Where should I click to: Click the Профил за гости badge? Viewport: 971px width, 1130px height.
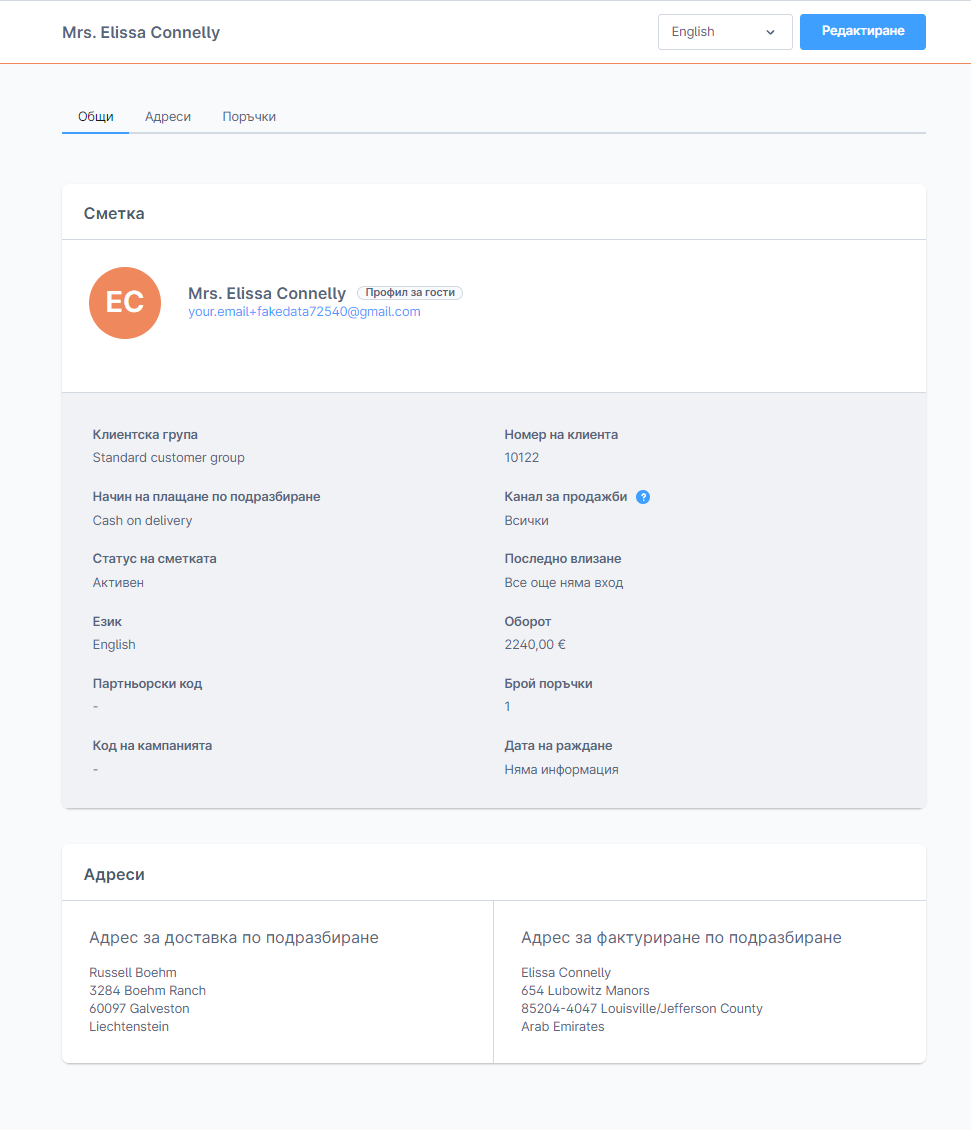coord(410,293)
